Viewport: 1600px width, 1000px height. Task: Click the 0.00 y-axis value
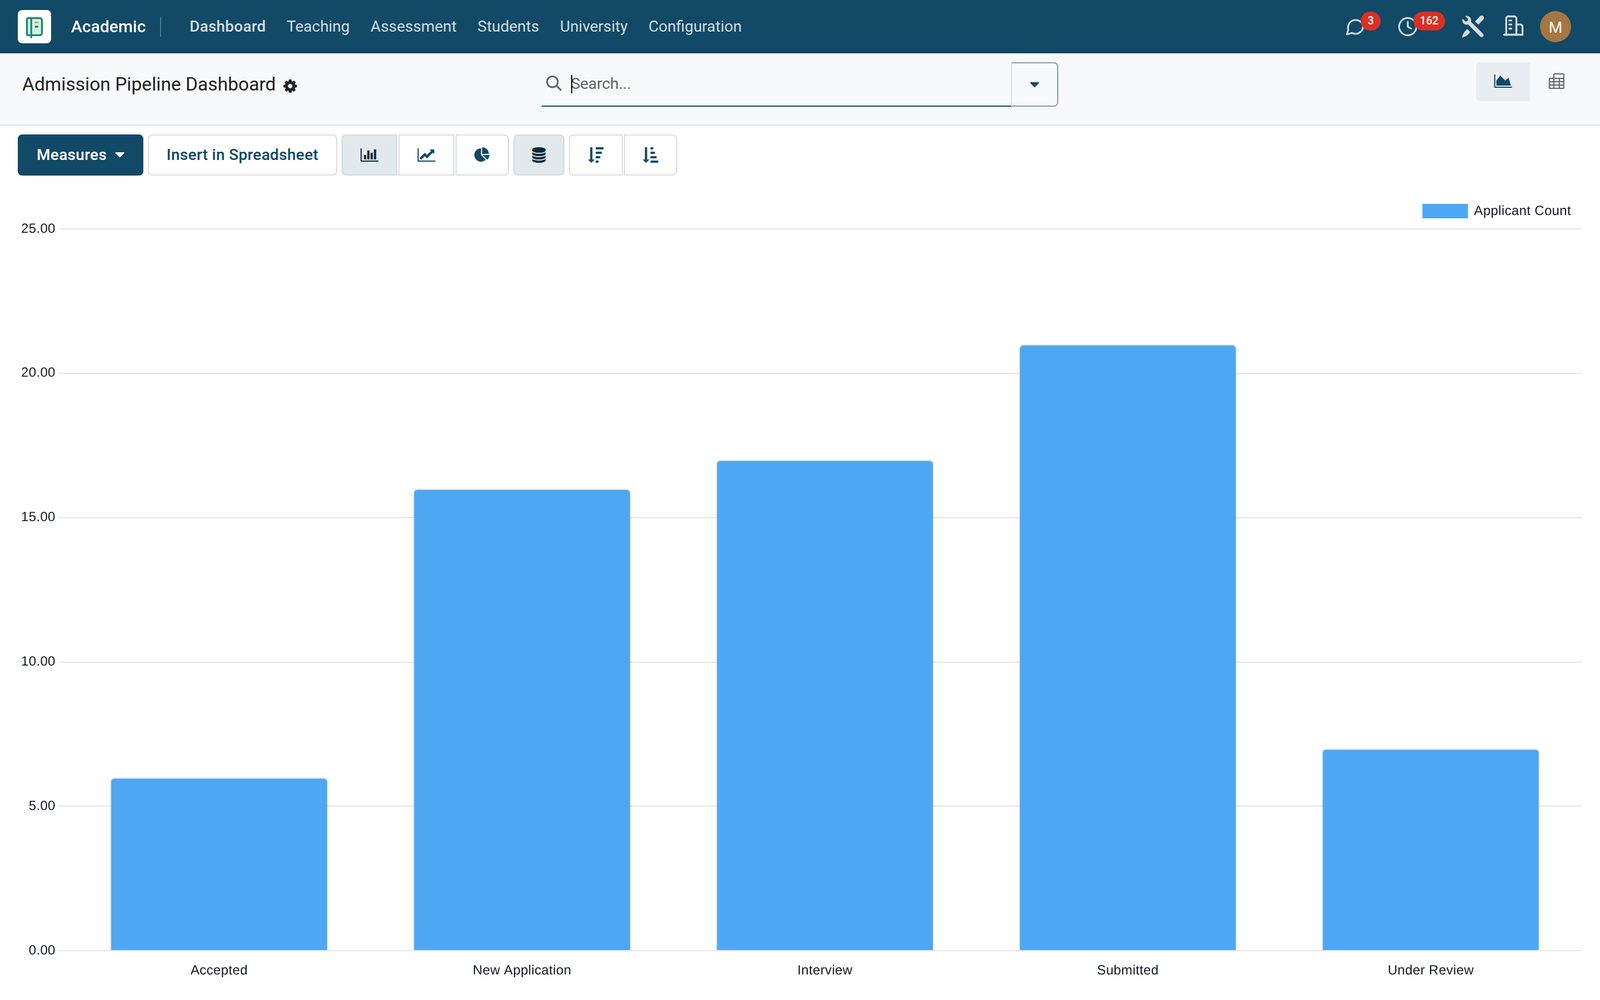pyautogui.click(x=42, y=950)
